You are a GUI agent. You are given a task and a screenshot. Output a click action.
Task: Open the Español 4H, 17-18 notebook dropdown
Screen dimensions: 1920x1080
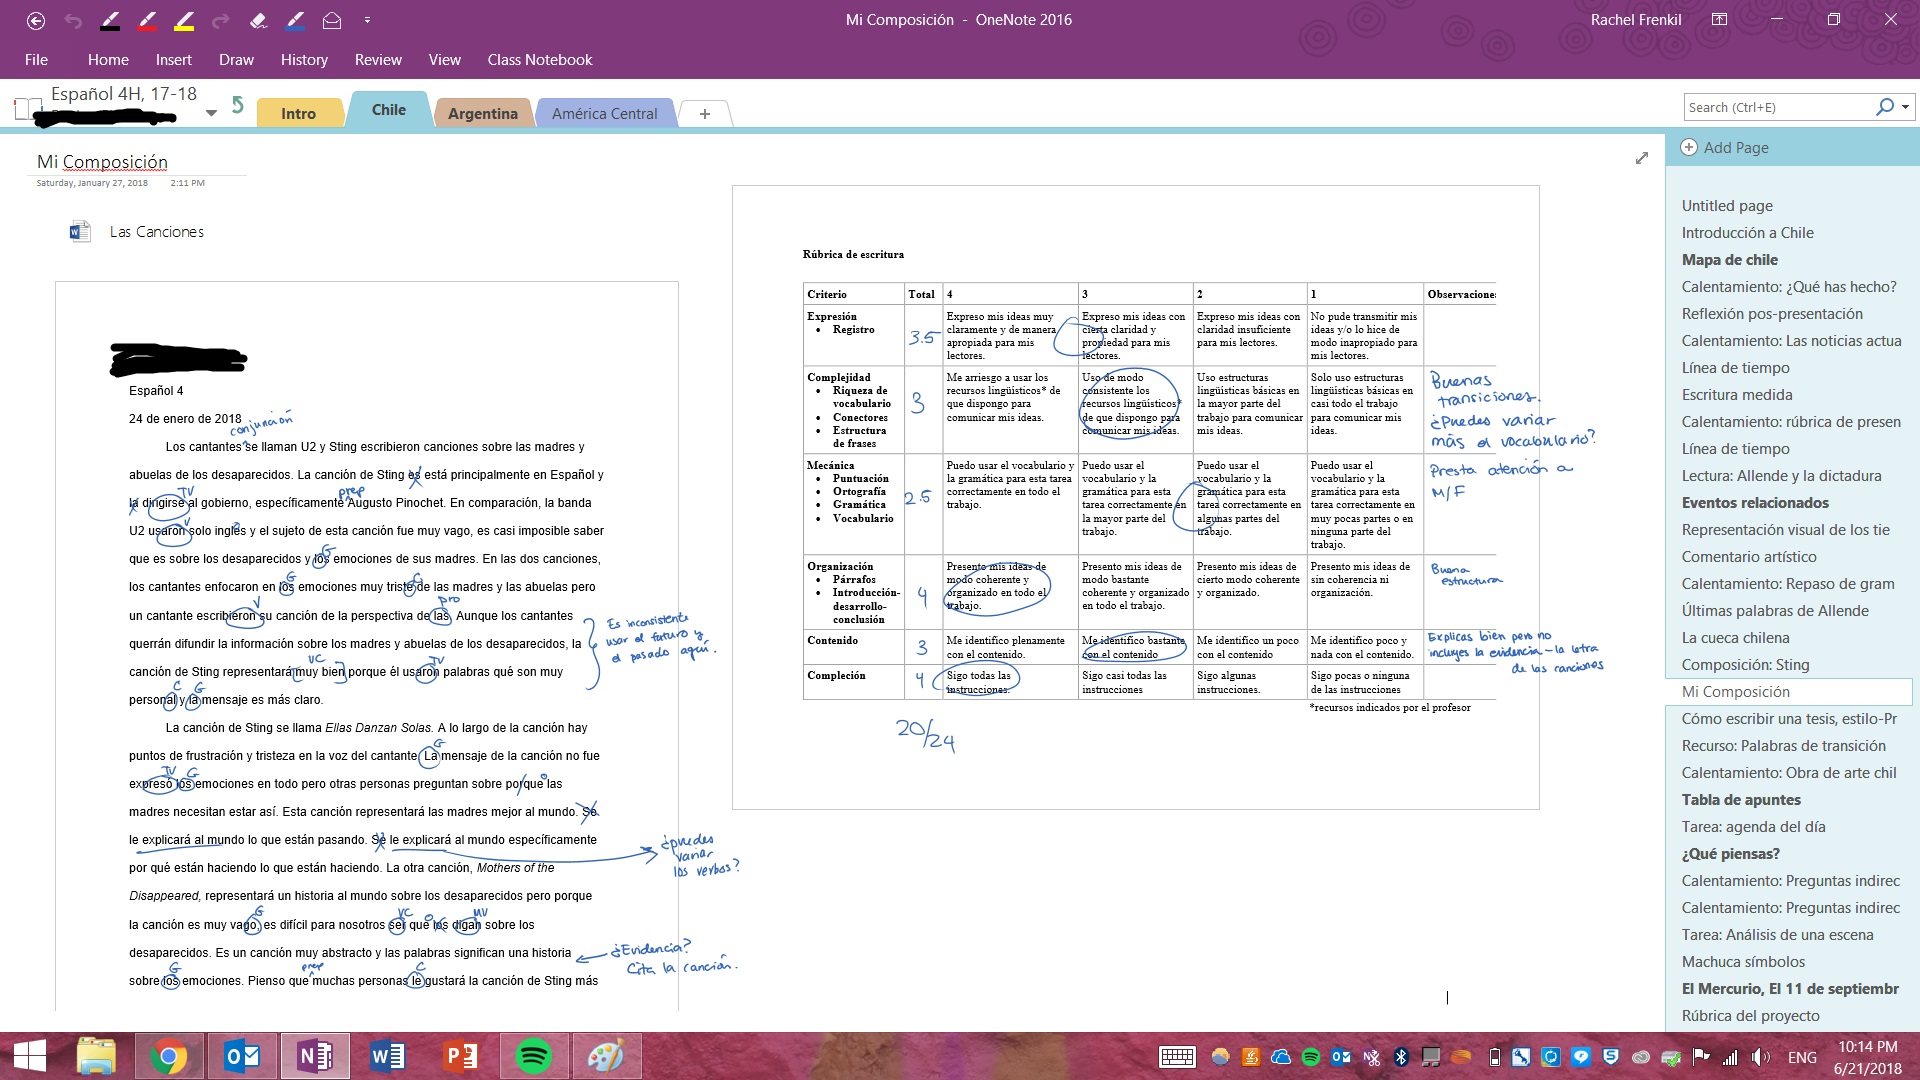(x=211, y=113)
